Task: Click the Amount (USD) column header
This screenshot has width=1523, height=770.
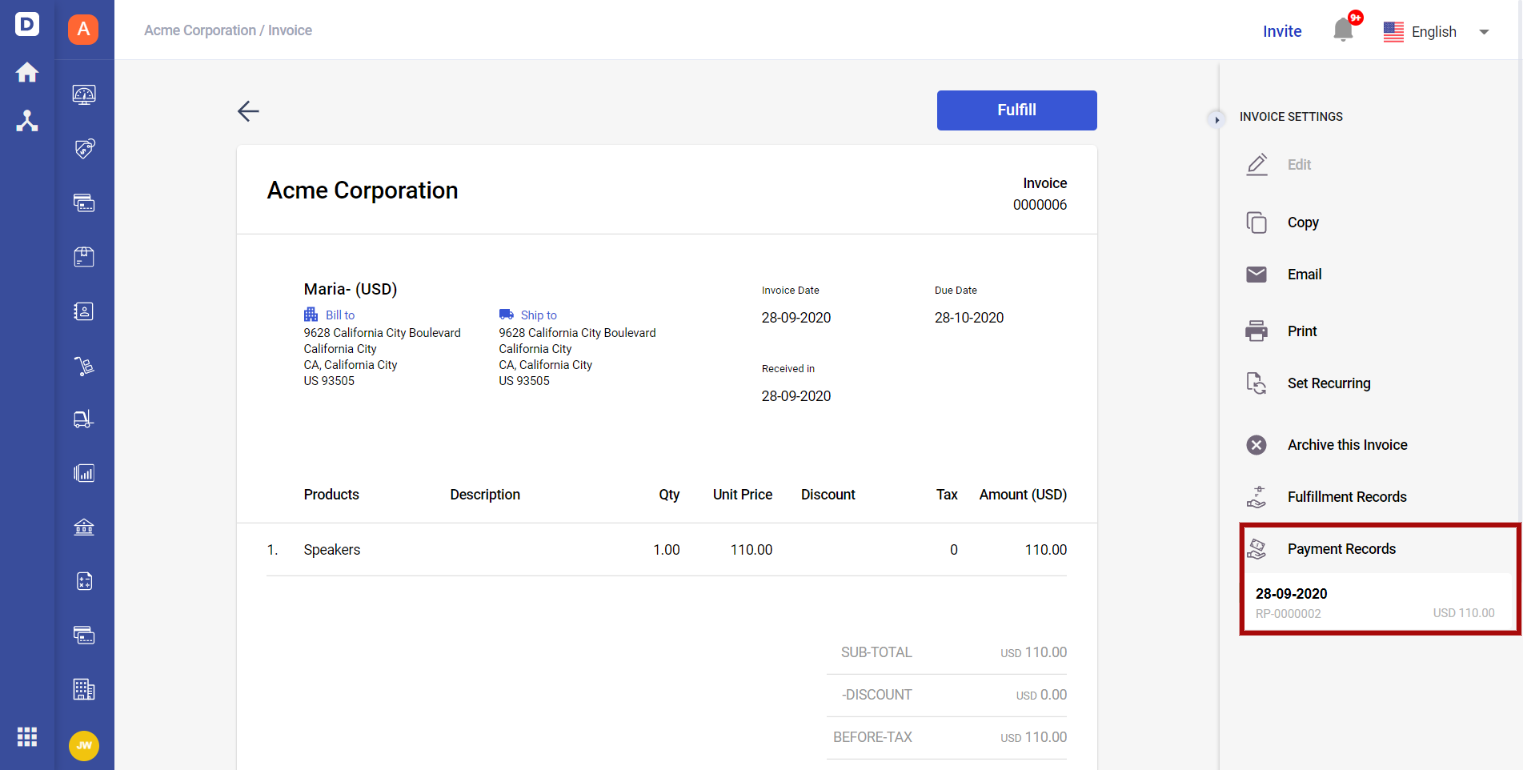Action: [x=1023, y=495]
